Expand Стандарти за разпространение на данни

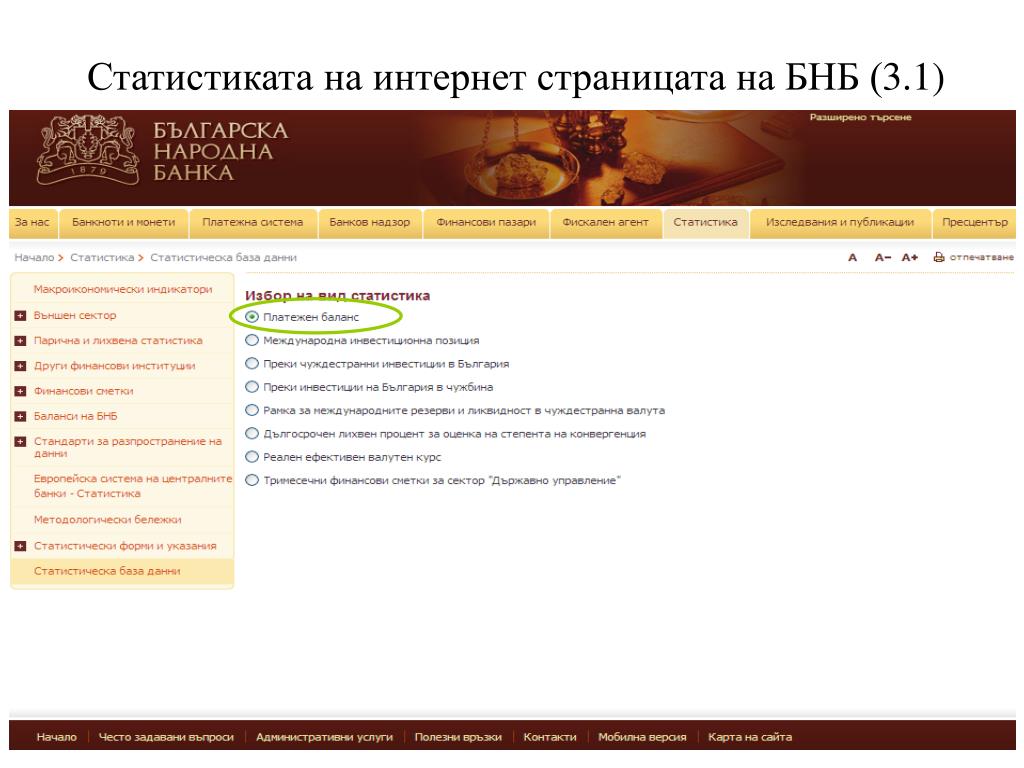point(20,441)
